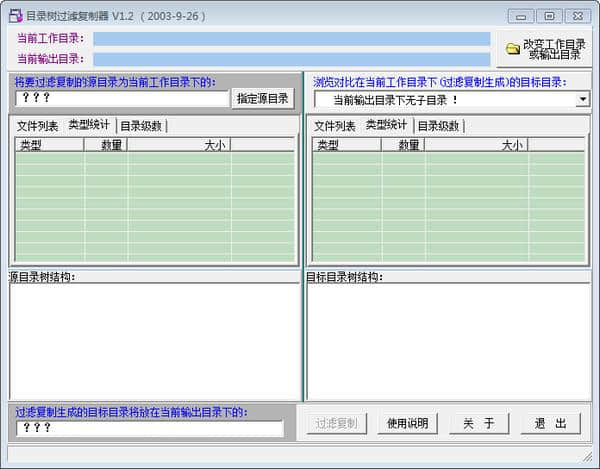Open right 文件列表 tab
This screenshot has height=469, width=600.
tap(335, 126)
